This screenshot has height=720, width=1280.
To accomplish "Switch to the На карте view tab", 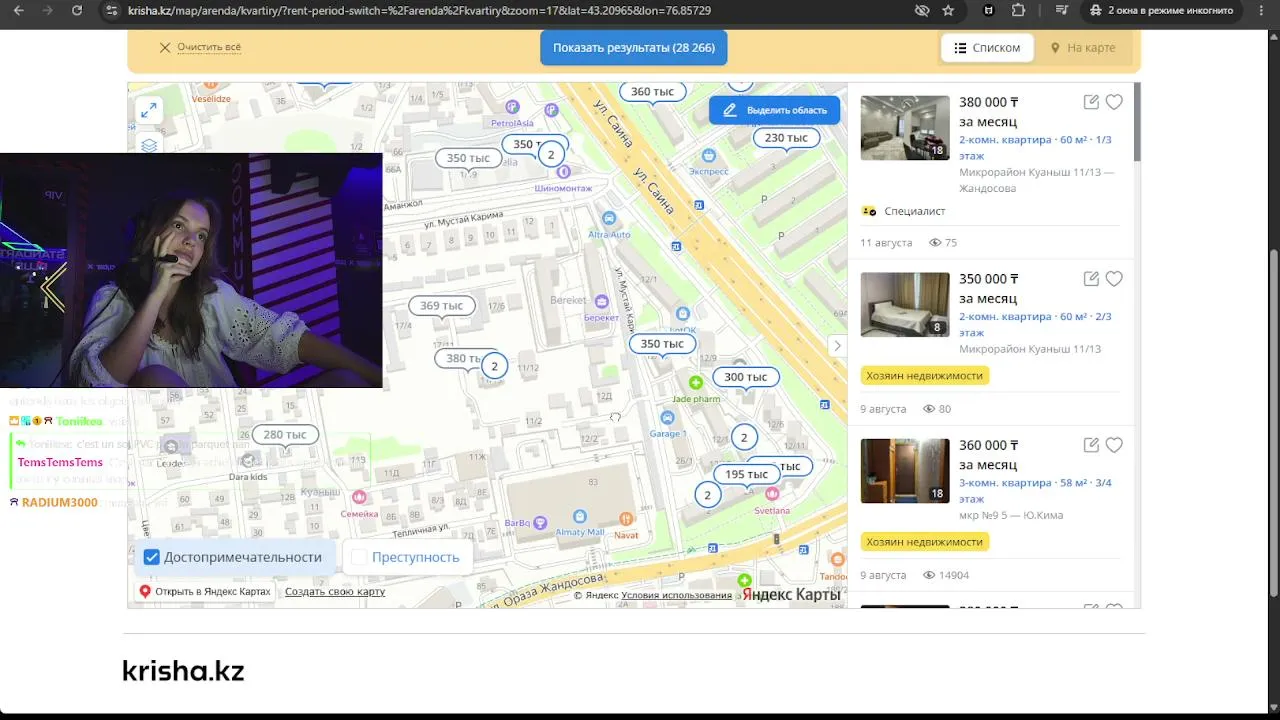I will (x=1083, y=48).
